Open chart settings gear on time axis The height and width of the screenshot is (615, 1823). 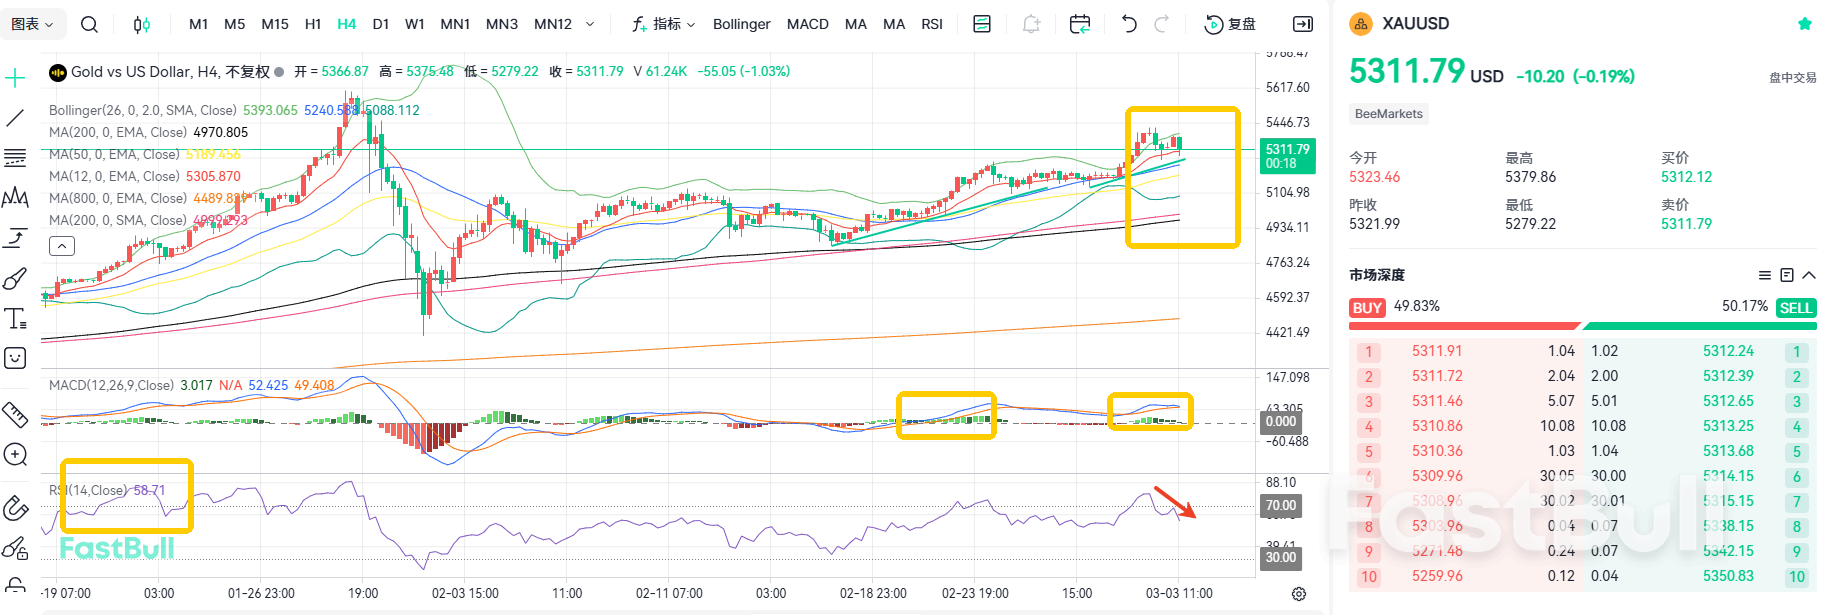point(1298,594)
